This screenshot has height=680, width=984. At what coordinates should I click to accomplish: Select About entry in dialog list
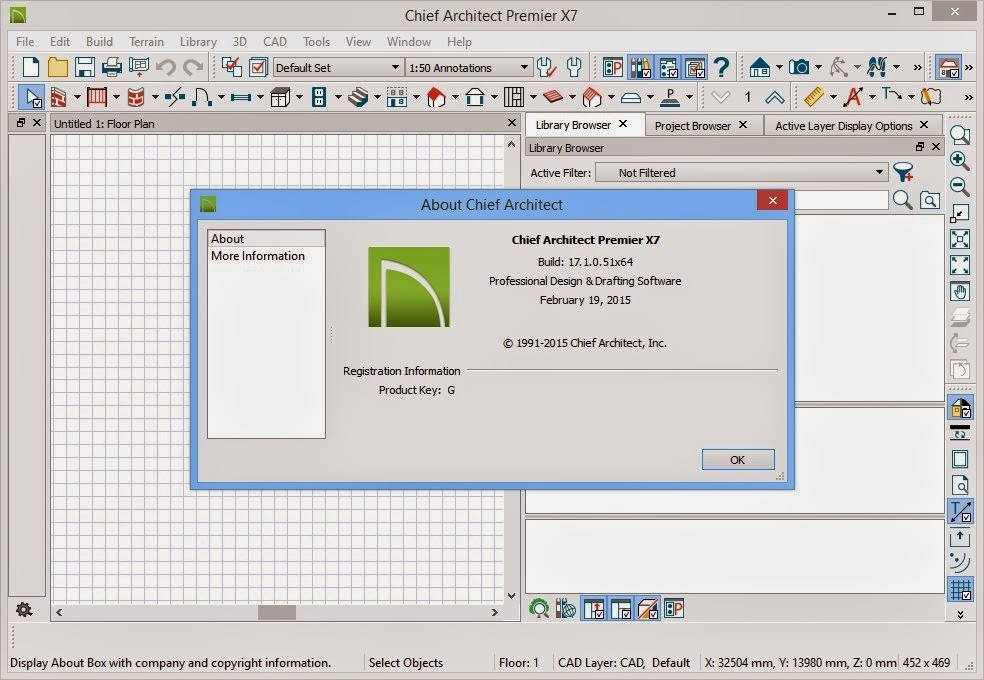tap(266, 238)
